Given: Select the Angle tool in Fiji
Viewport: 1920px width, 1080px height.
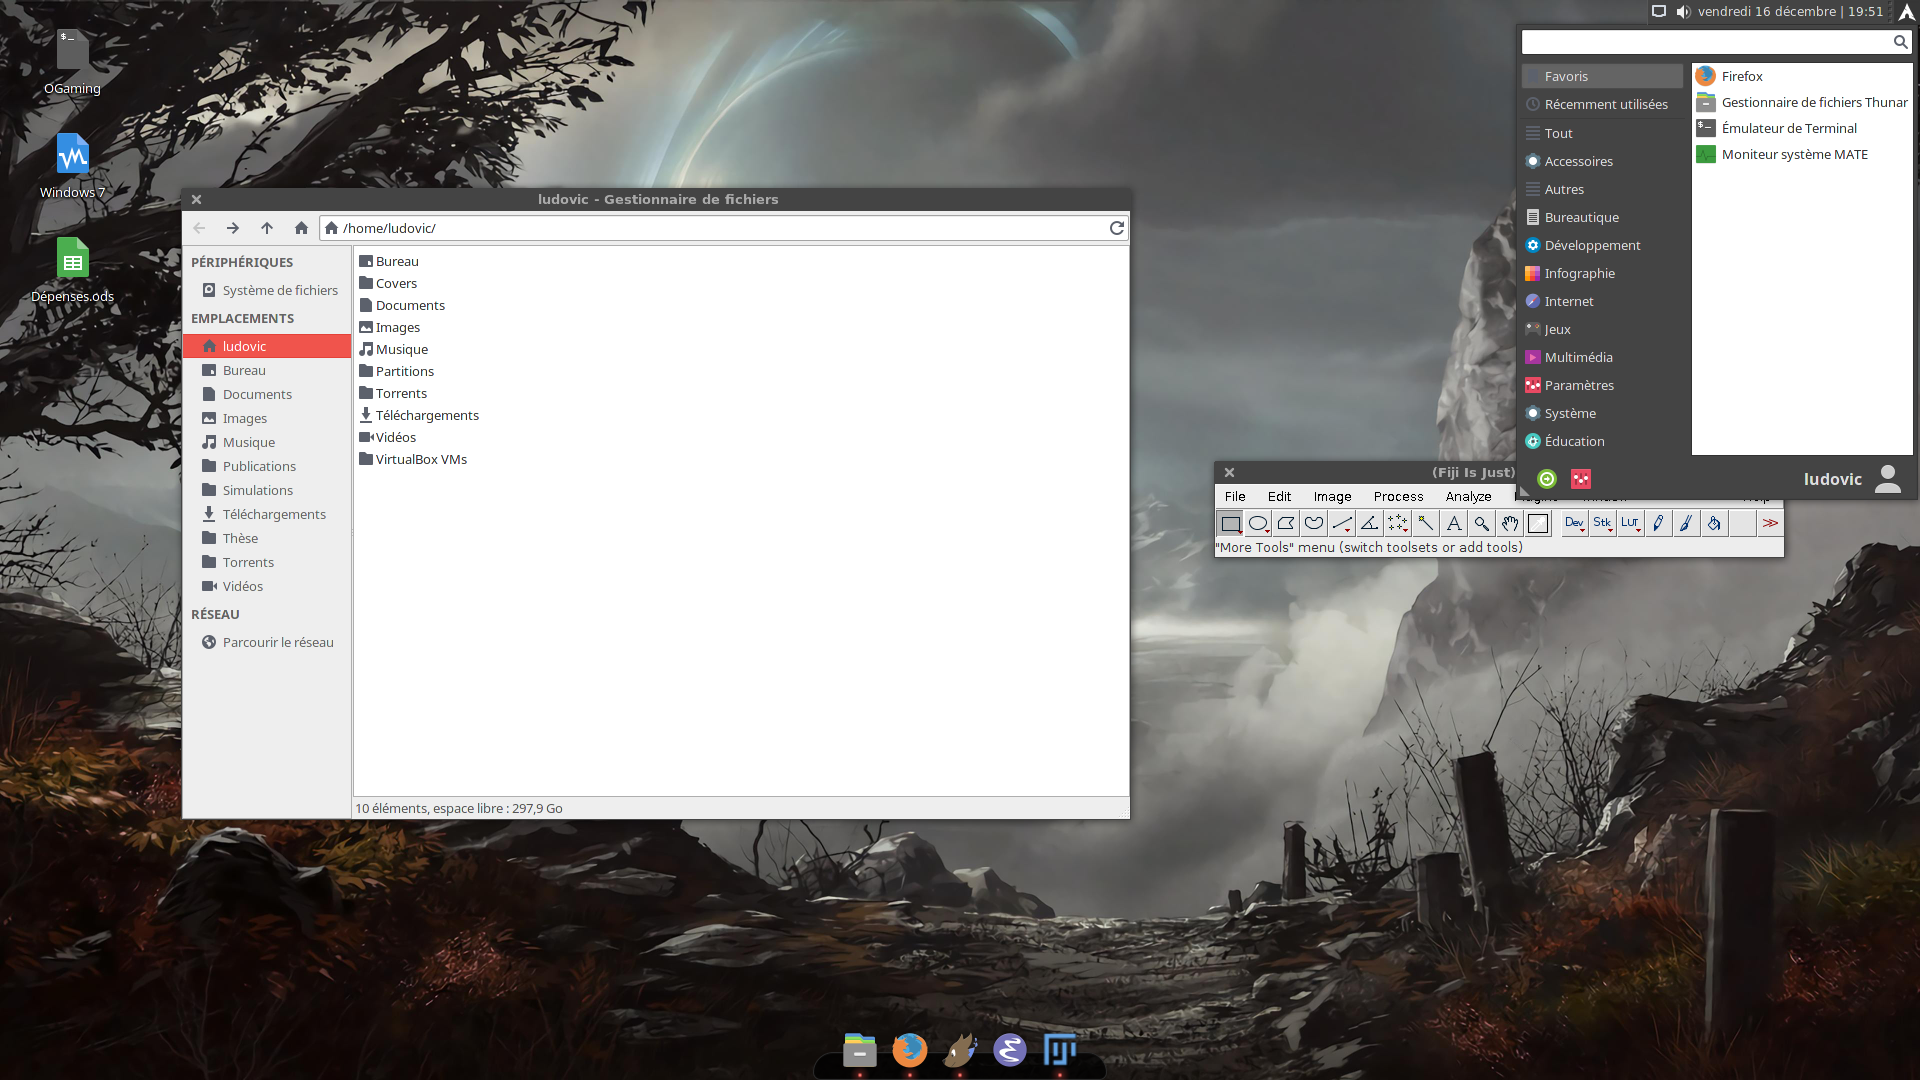Looking at the screenshot, I should (x=1370, y=523).
